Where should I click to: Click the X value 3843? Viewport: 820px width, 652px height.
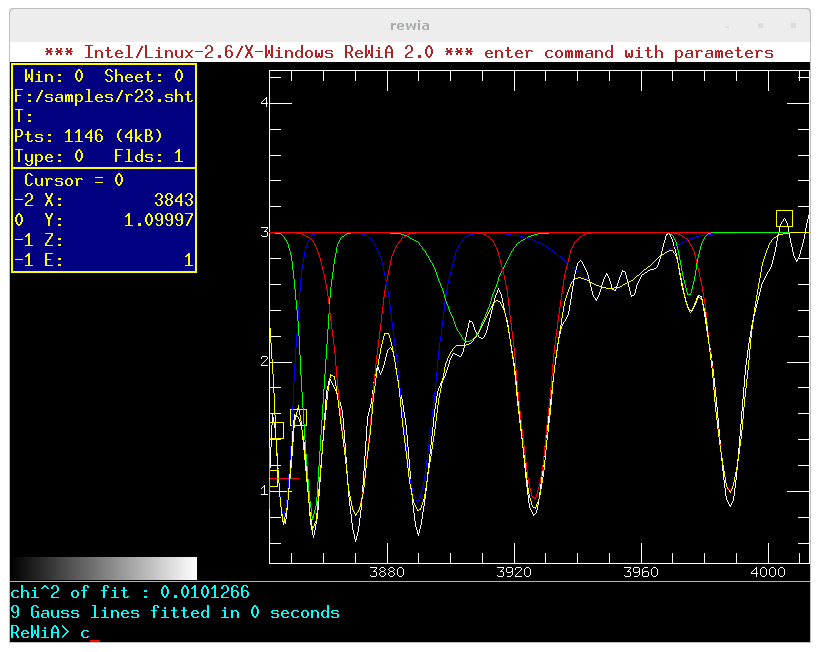pos(174,200)
